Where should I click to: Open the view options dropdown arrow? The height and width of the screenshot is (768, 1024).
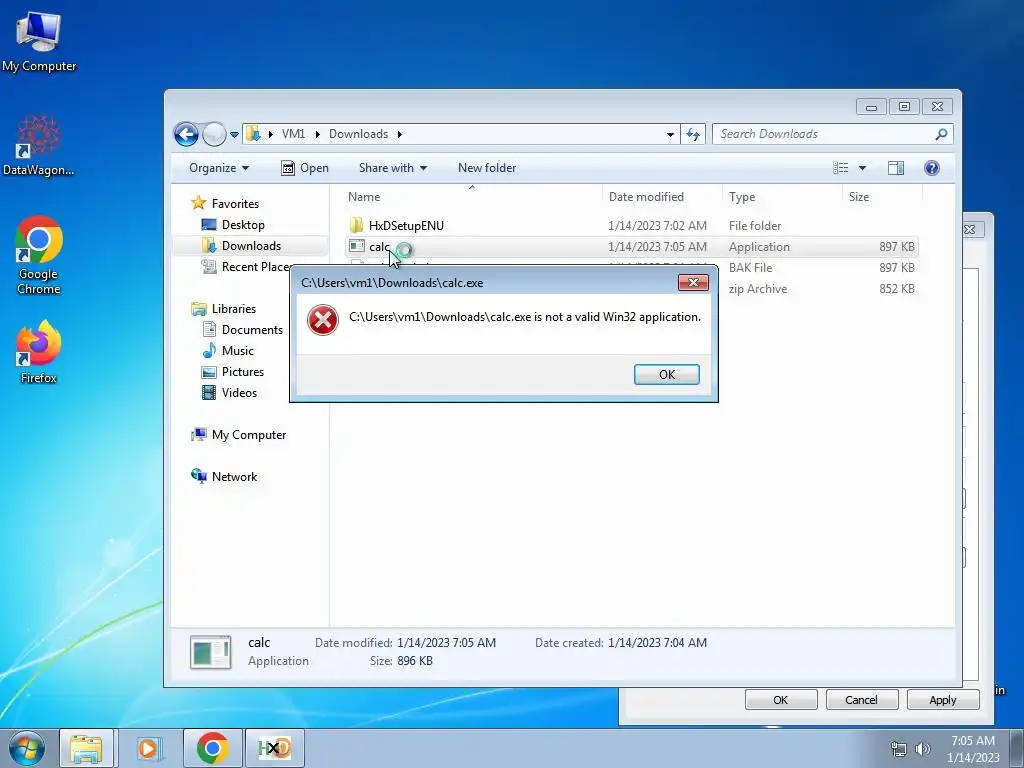coord(862,168)
